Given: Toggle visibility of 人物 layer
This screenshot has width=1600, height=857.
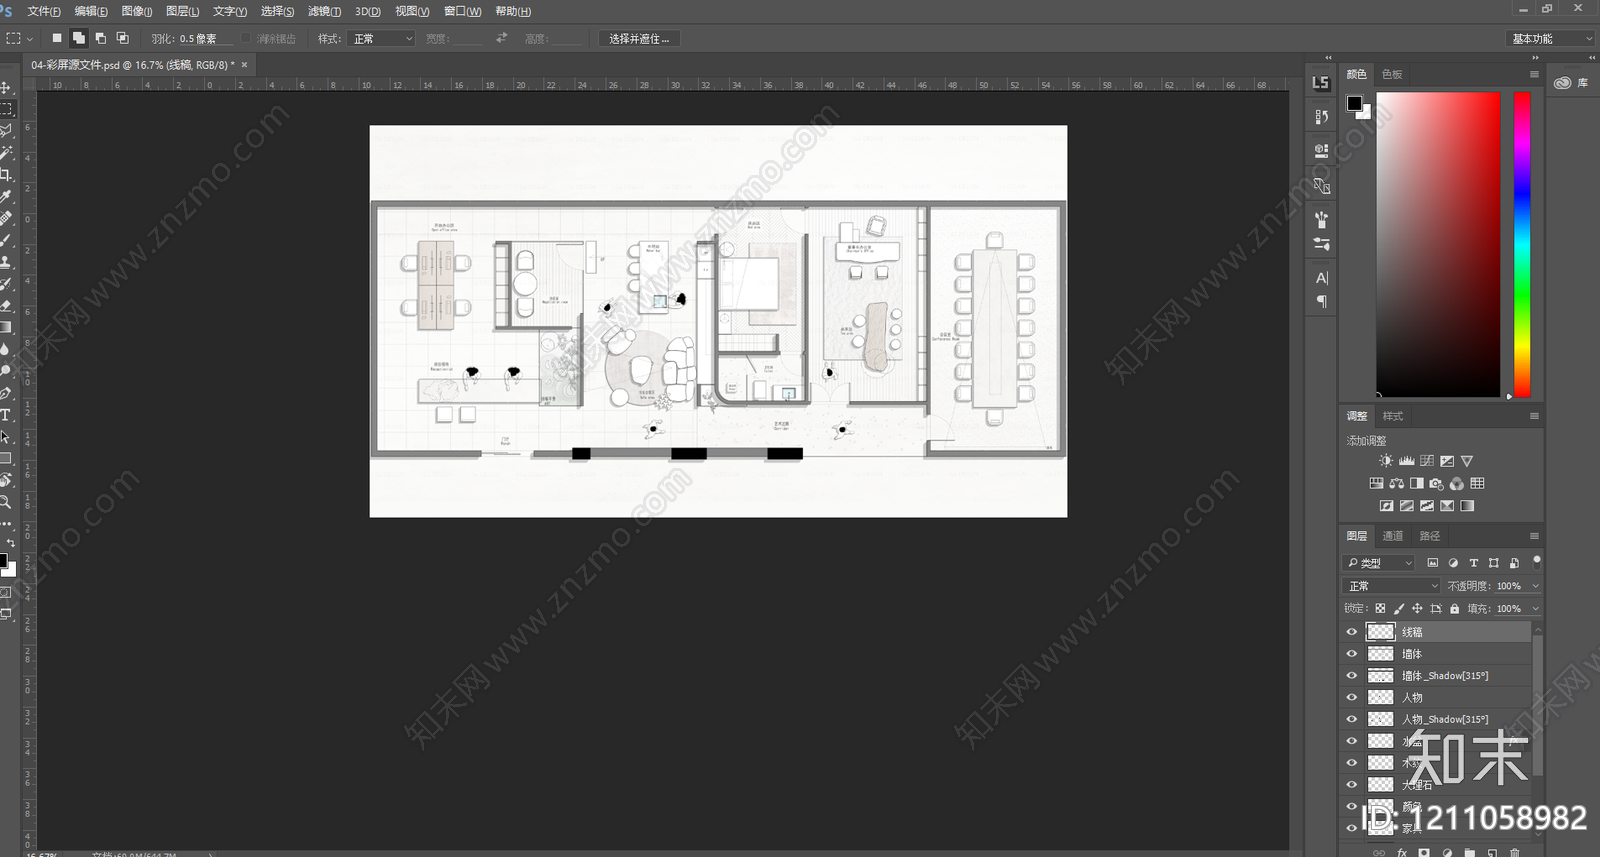Looking at the screenshot, I should (1352, 698).
